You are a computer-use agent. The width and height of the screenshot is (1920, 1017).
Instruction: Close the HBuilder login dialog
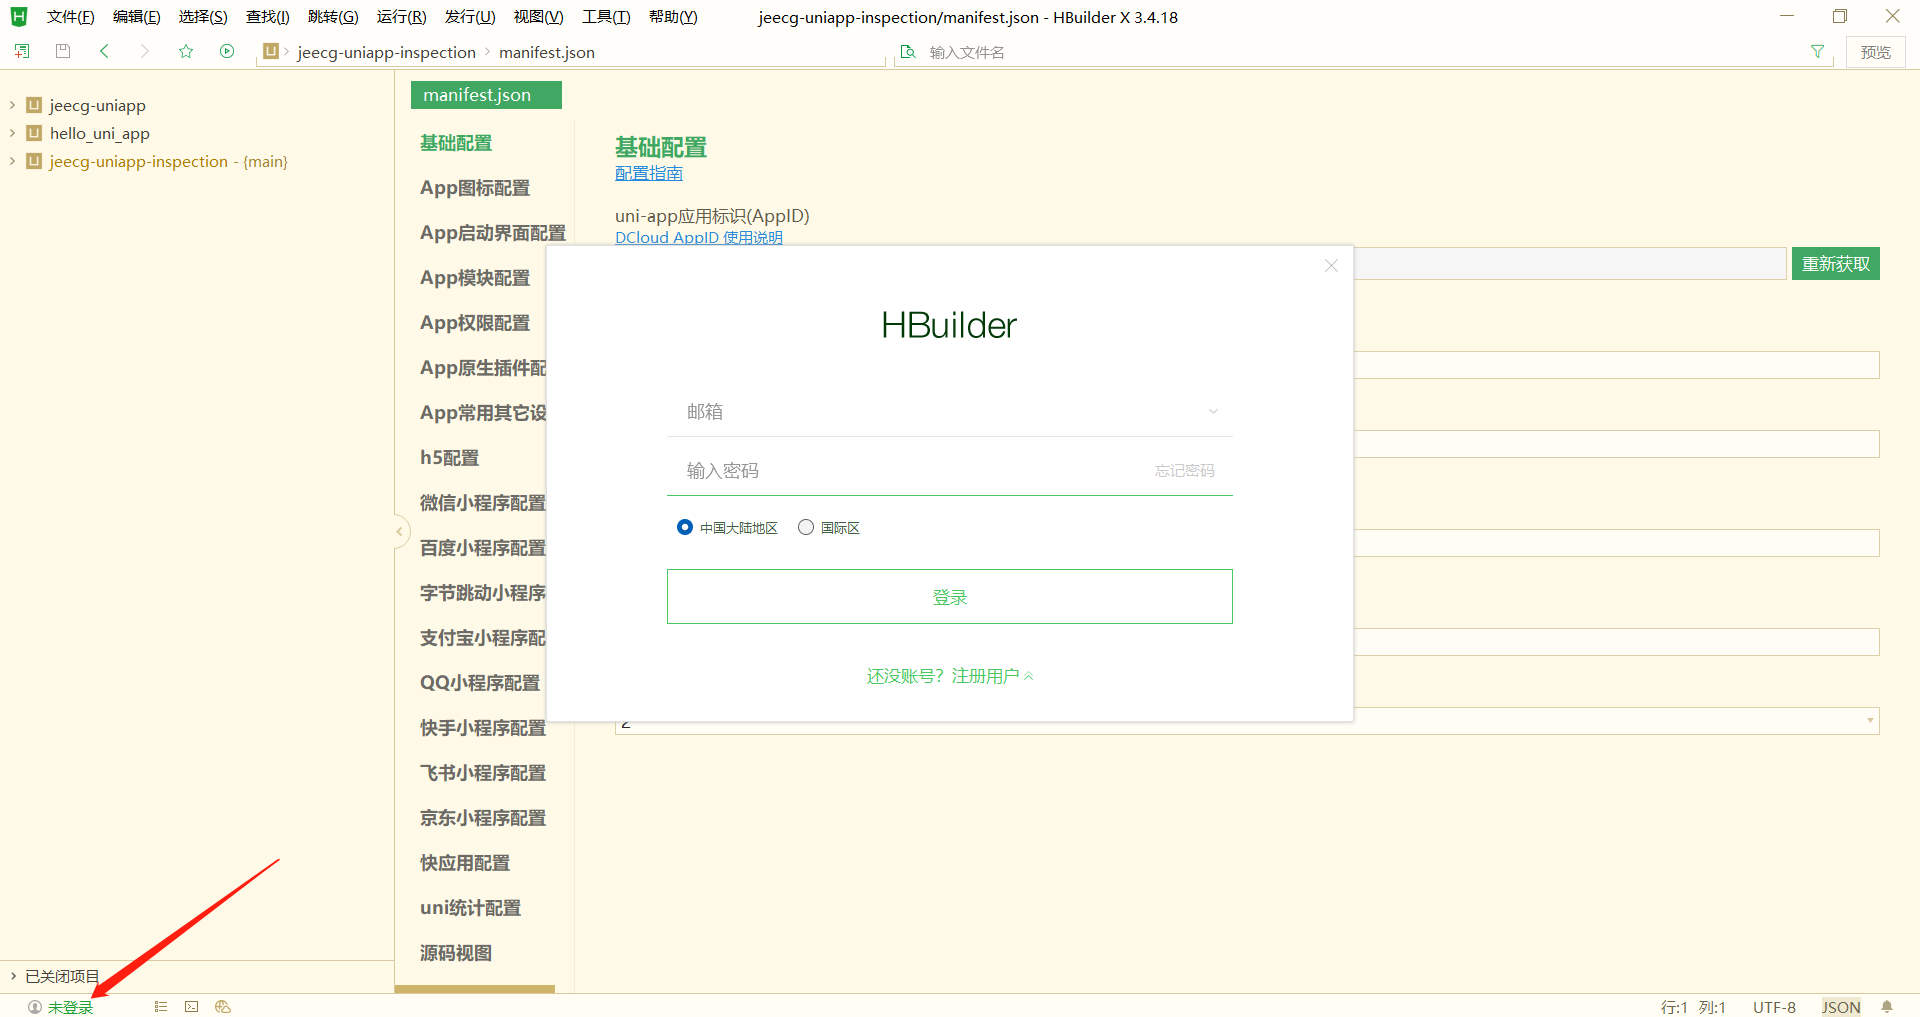tap(1331, 265)
